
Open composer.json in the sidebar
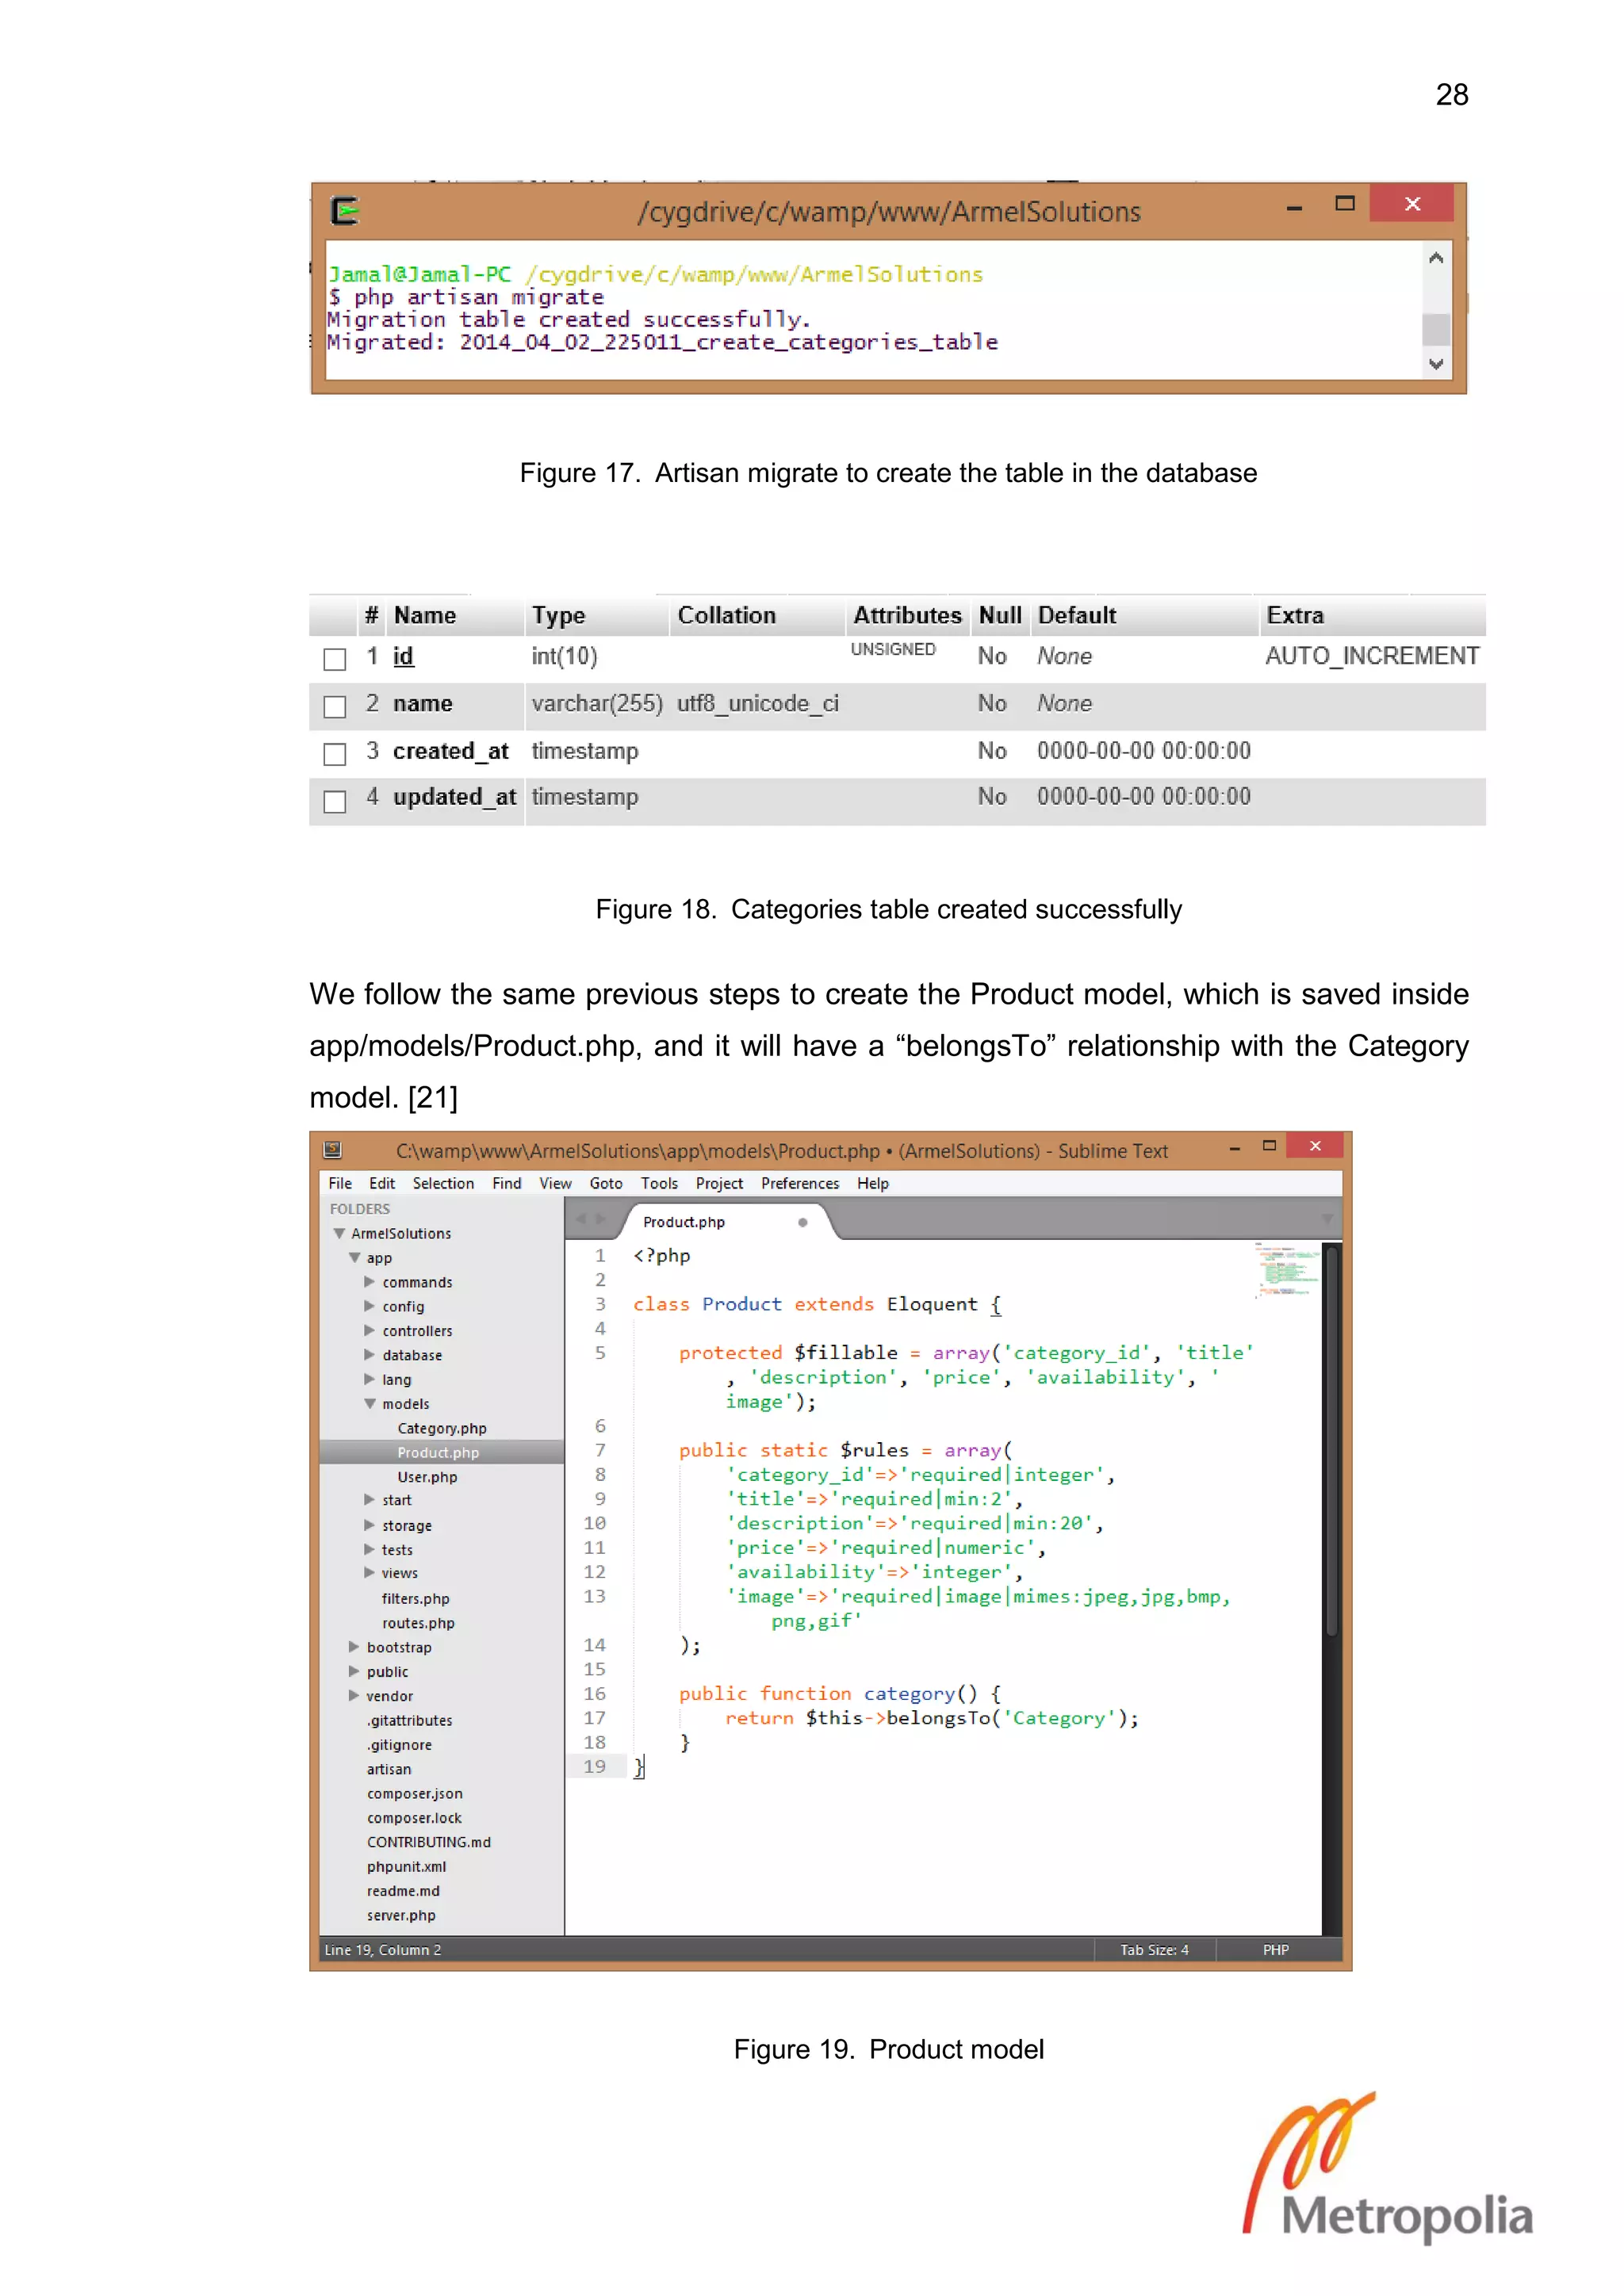point(414,1793)
